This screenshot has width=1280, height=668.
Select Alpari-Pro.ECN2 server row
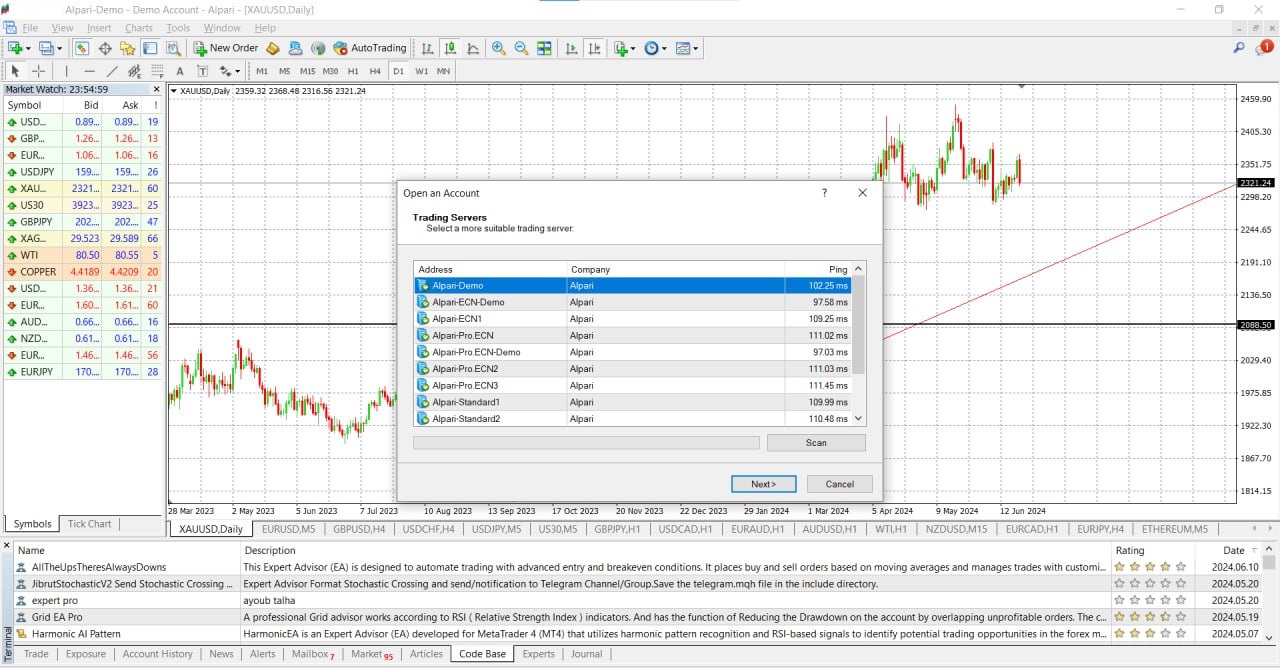pos(634,369)
